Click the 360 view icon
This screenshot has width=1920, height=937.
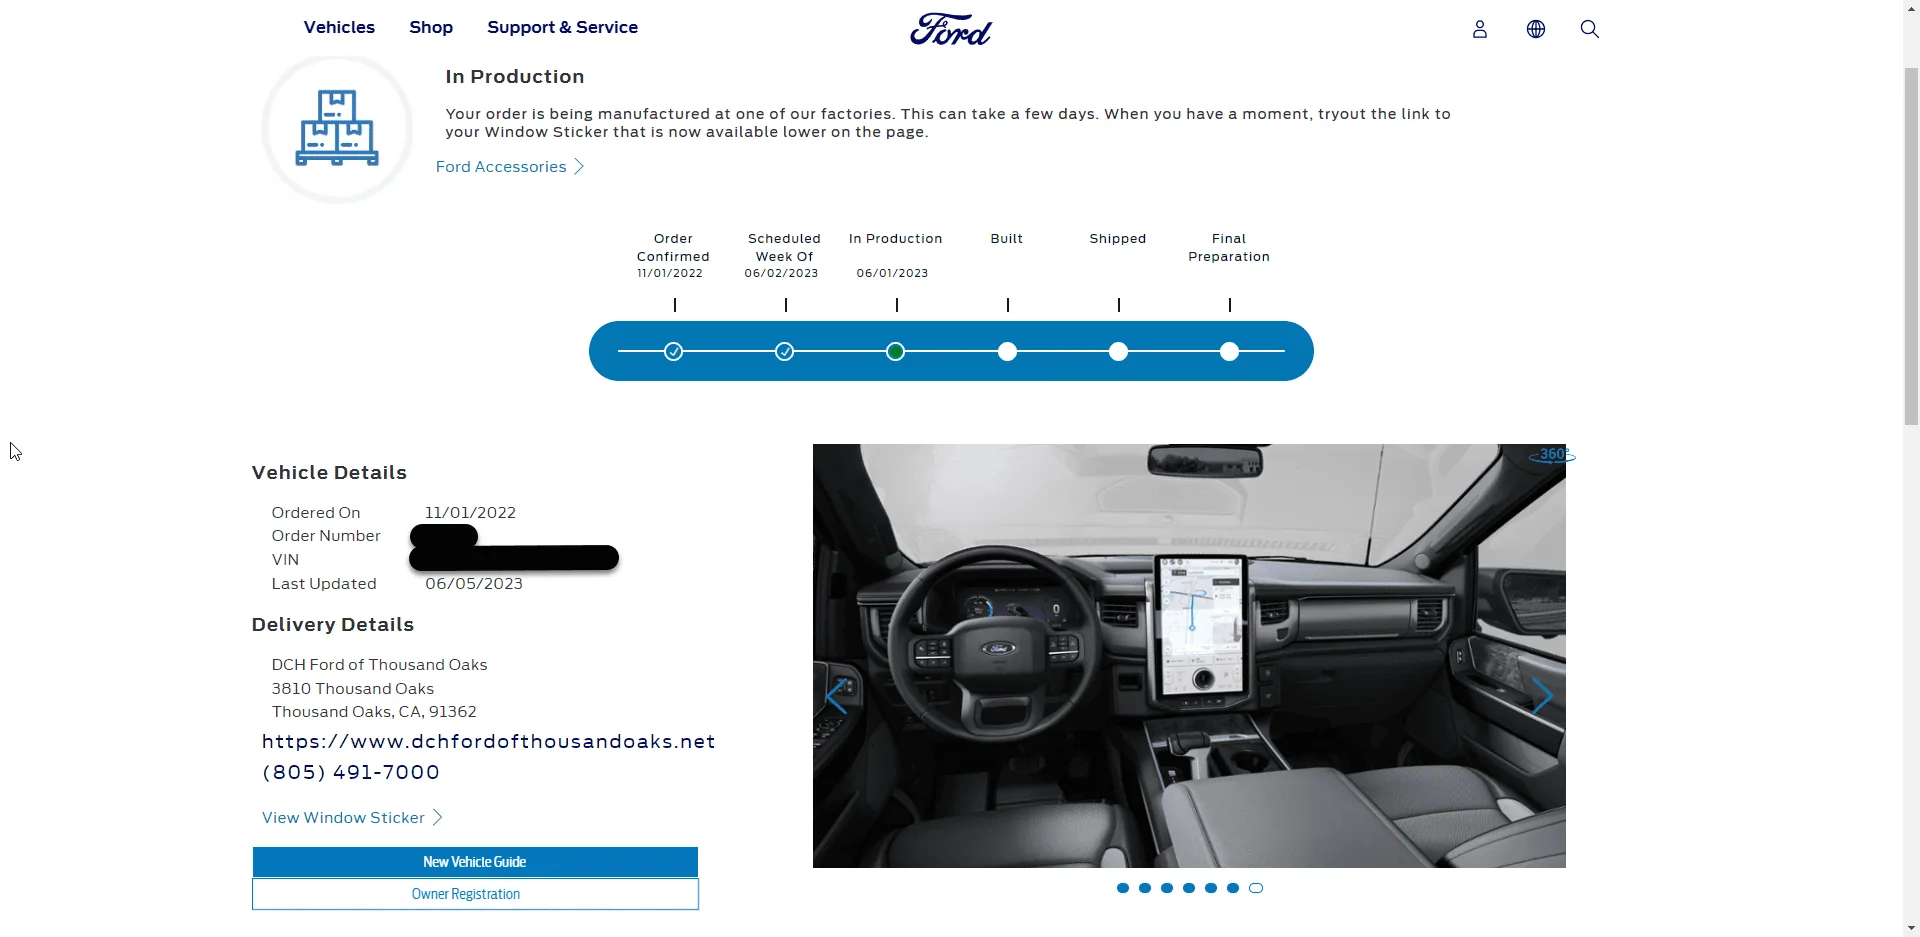pos(1552,455)
